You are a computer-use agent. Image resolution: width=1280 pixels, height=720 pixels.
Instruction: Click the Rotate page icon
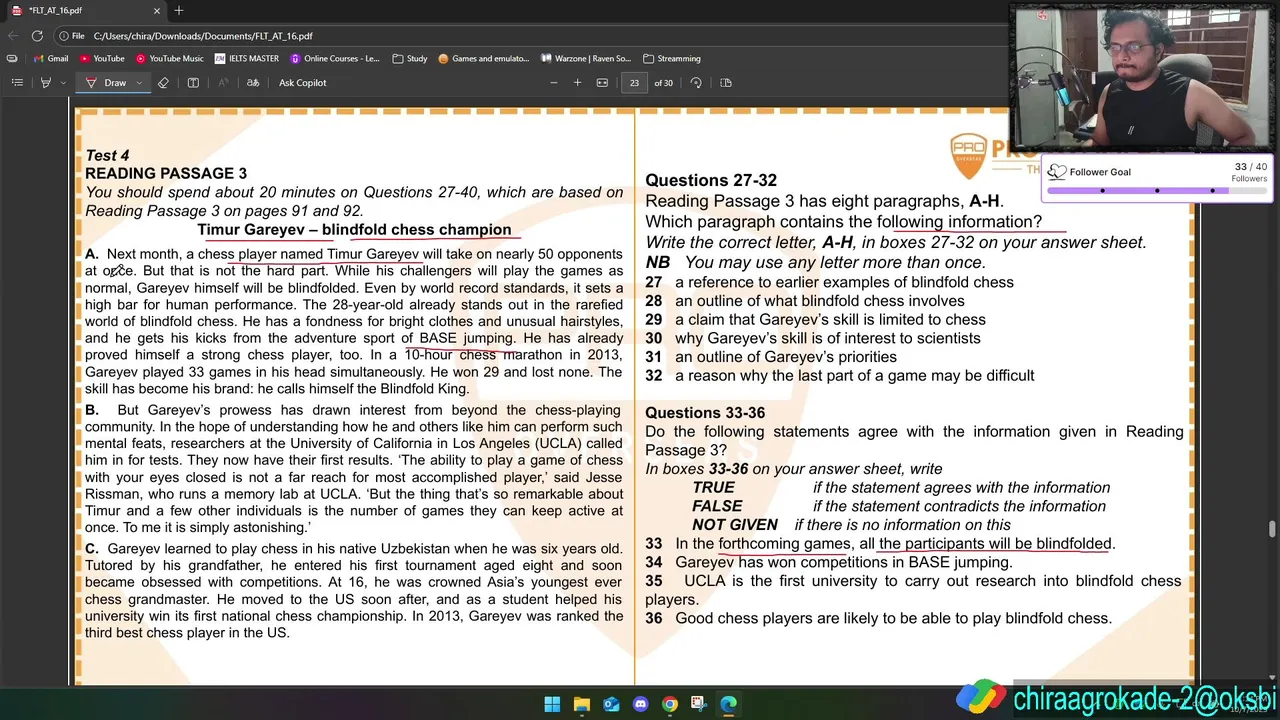click(696, 83)
